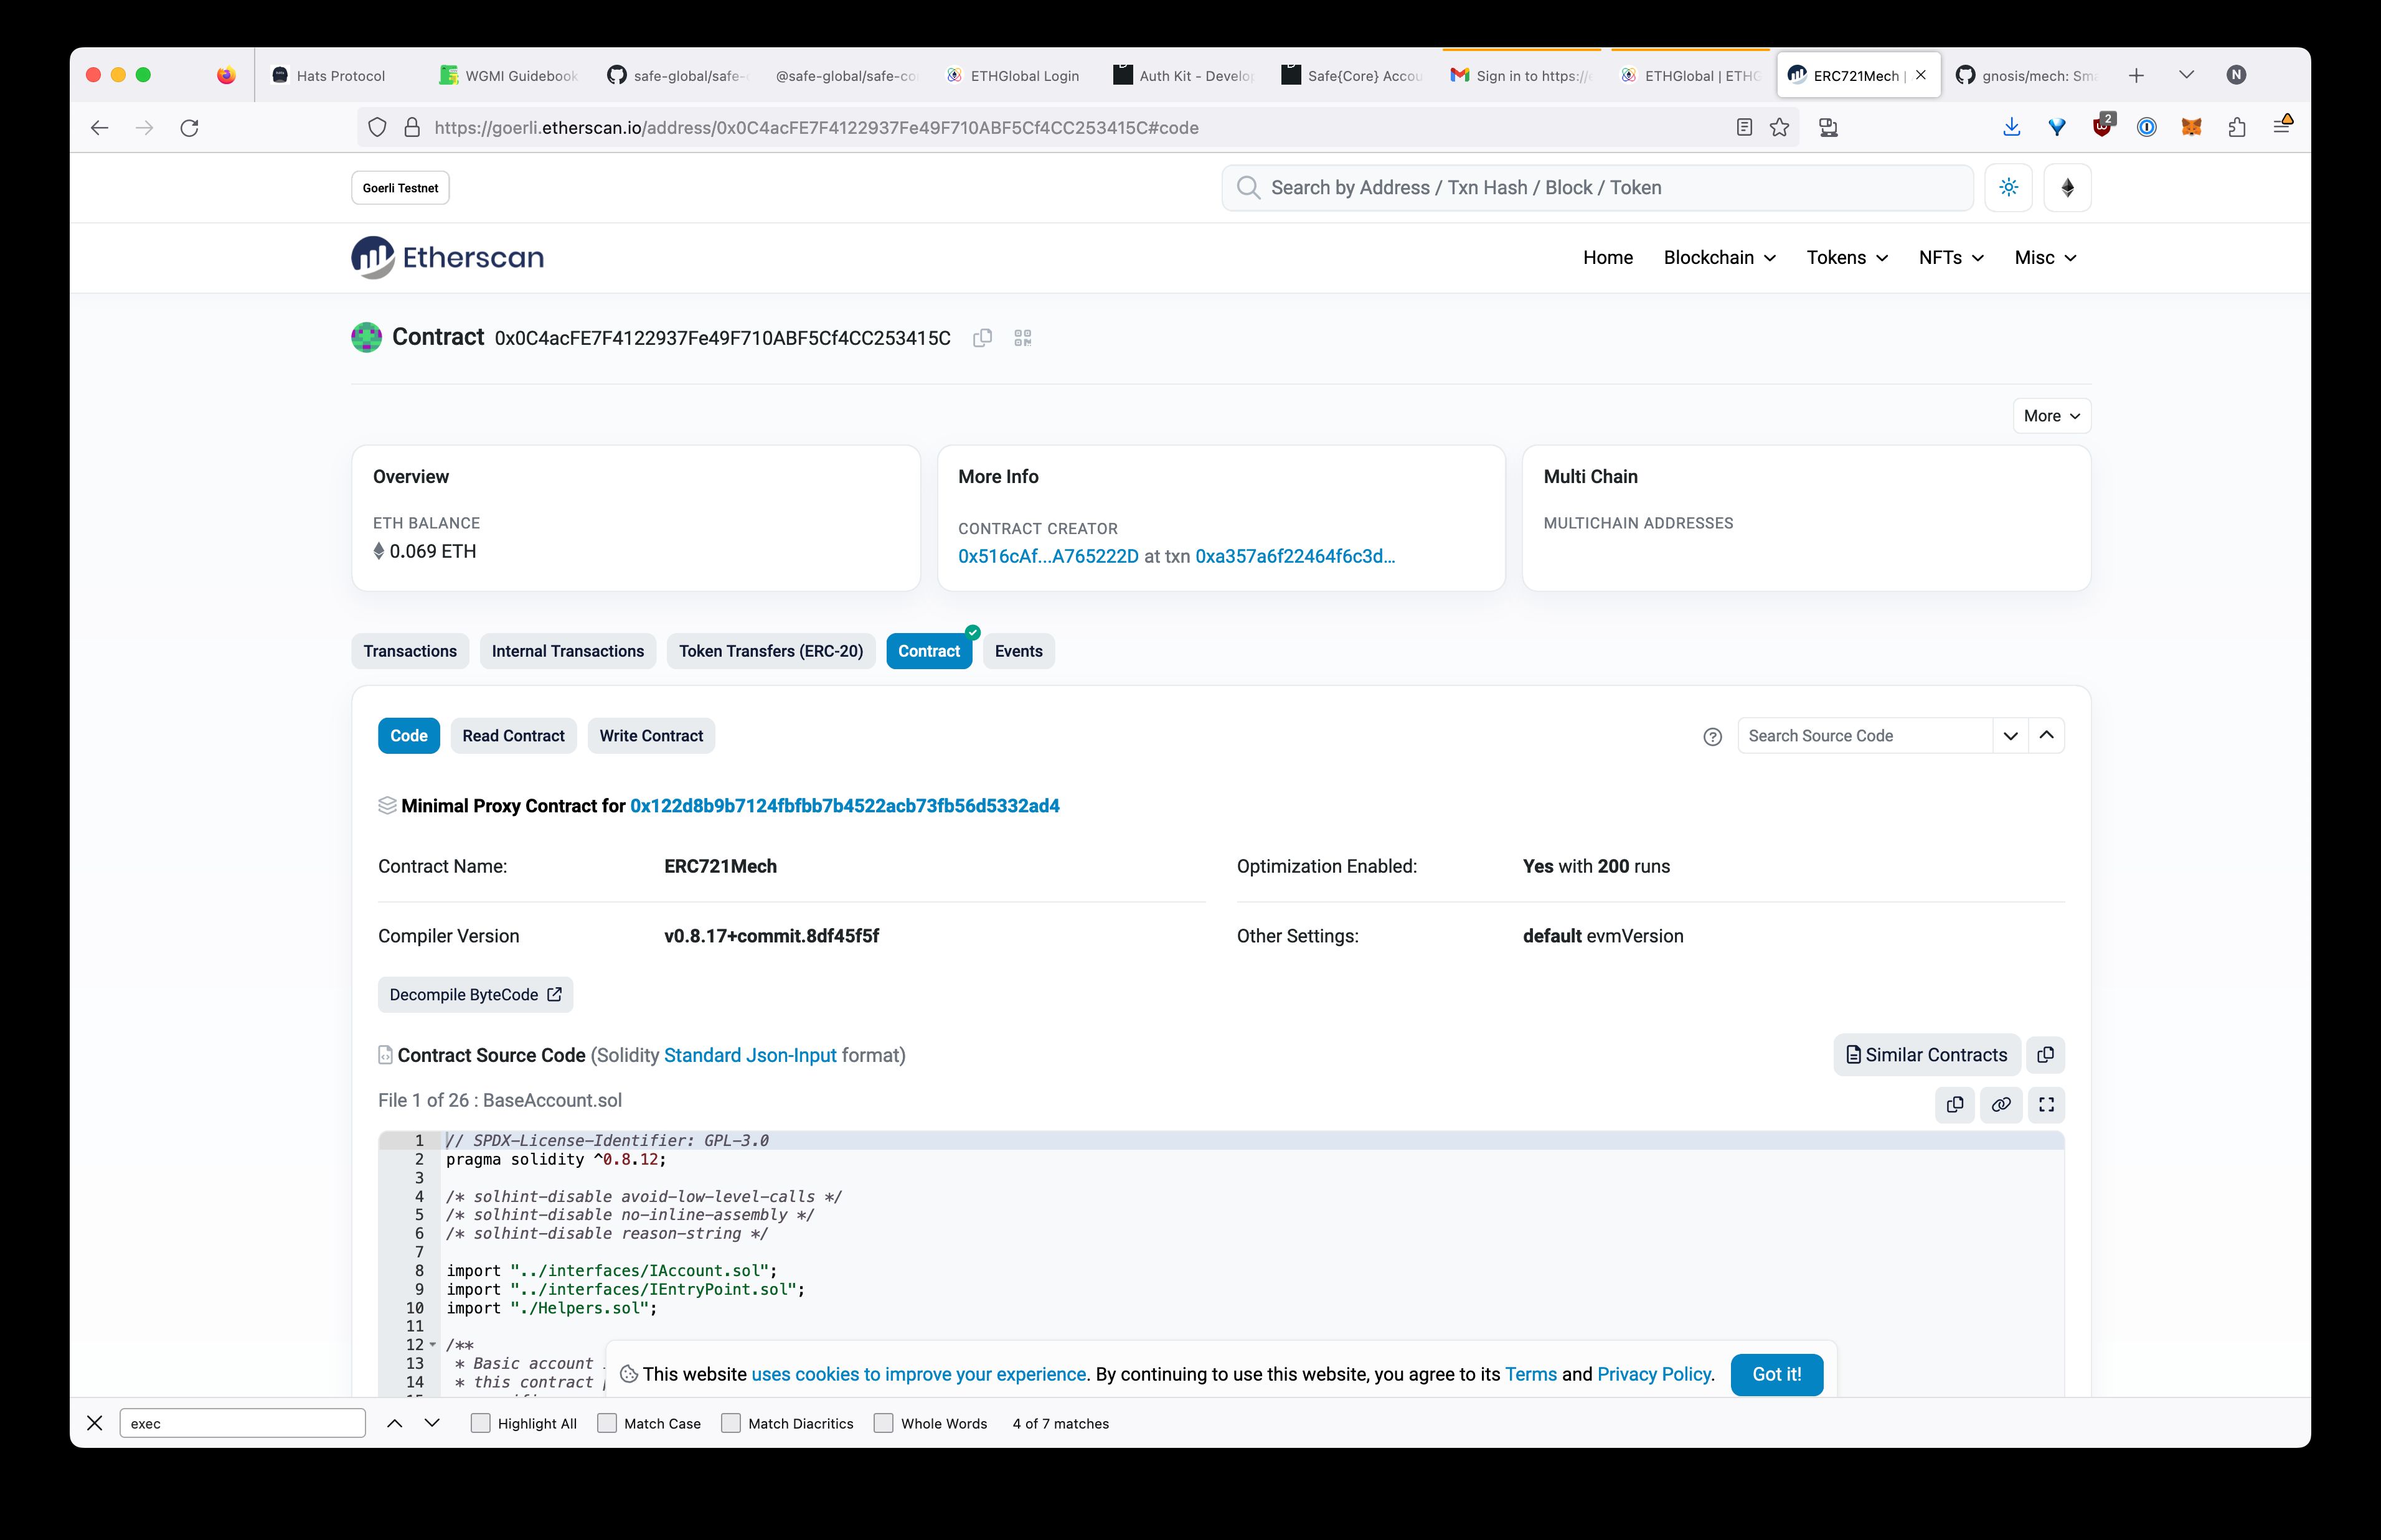Open Firefox application hamburger menu
Screen dimensions: 2381x1540
(x=2282, y=126)
